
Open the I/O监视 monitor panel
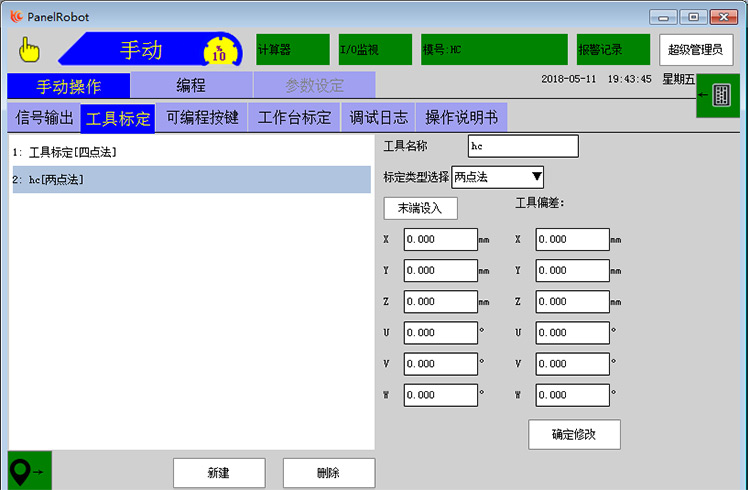[x=374, y=49]
